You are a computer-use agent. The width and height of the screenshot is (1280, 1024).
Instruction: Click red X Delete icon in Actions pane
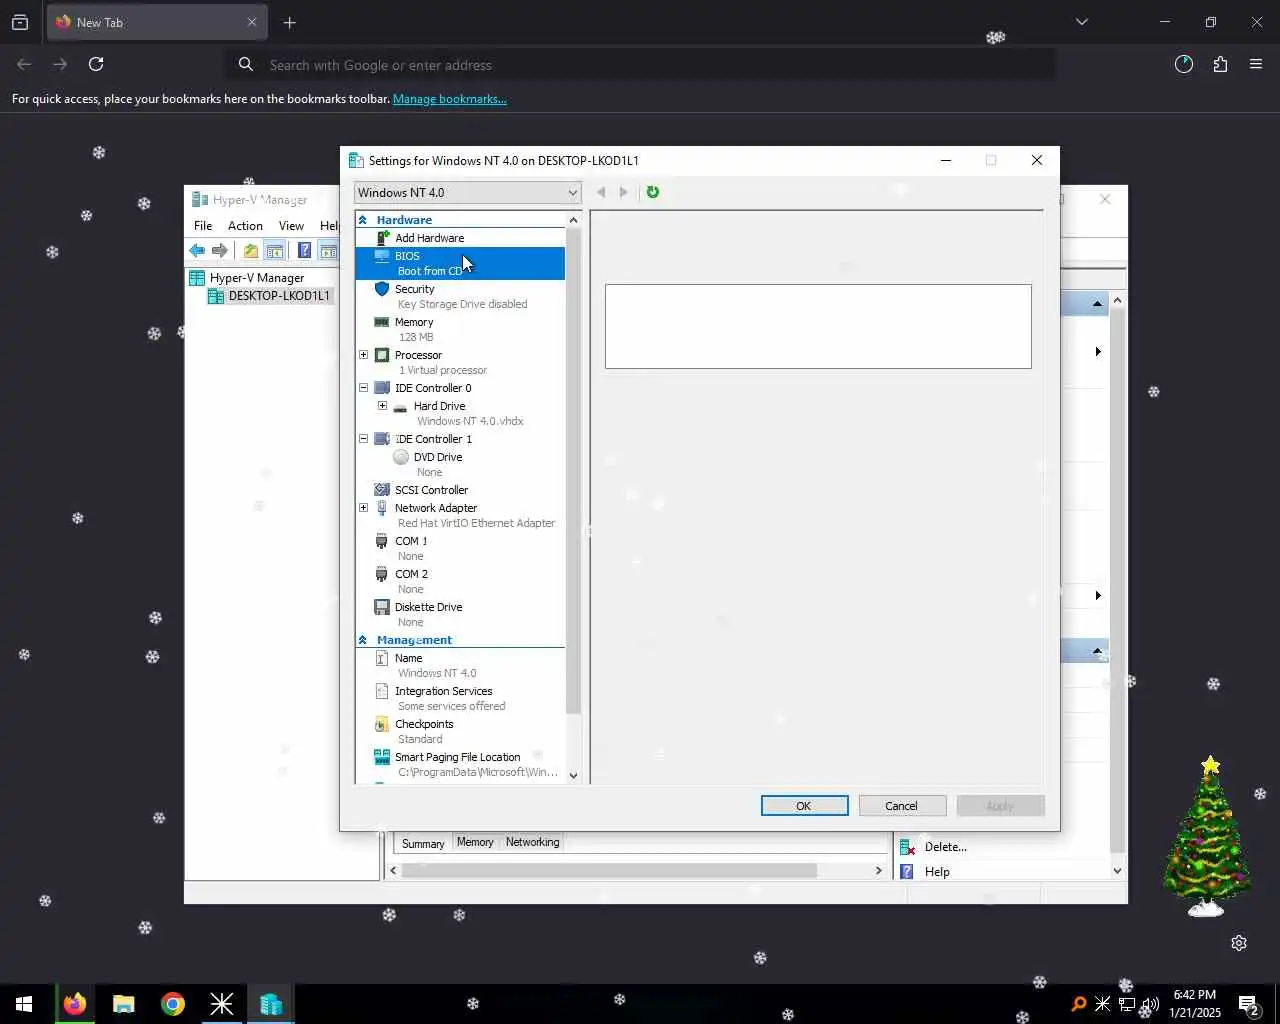coord(907,847)
